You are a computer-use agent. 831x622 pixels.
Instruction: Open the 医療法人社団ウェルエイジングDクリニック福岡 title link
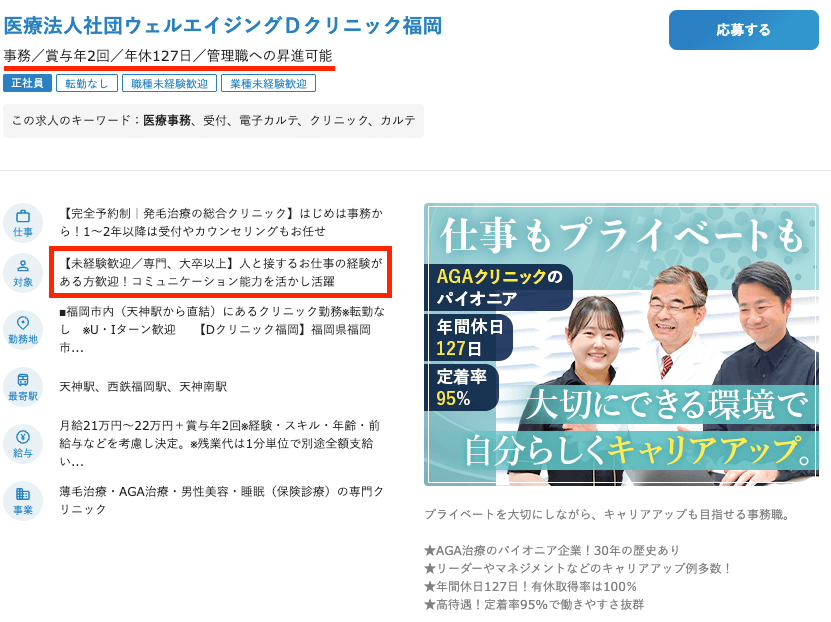click(223, 25)
